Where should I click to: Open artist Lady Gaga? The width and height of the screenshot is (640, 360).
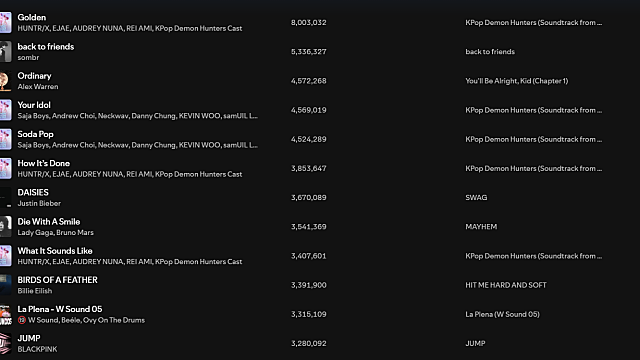(x=35, y=233)
